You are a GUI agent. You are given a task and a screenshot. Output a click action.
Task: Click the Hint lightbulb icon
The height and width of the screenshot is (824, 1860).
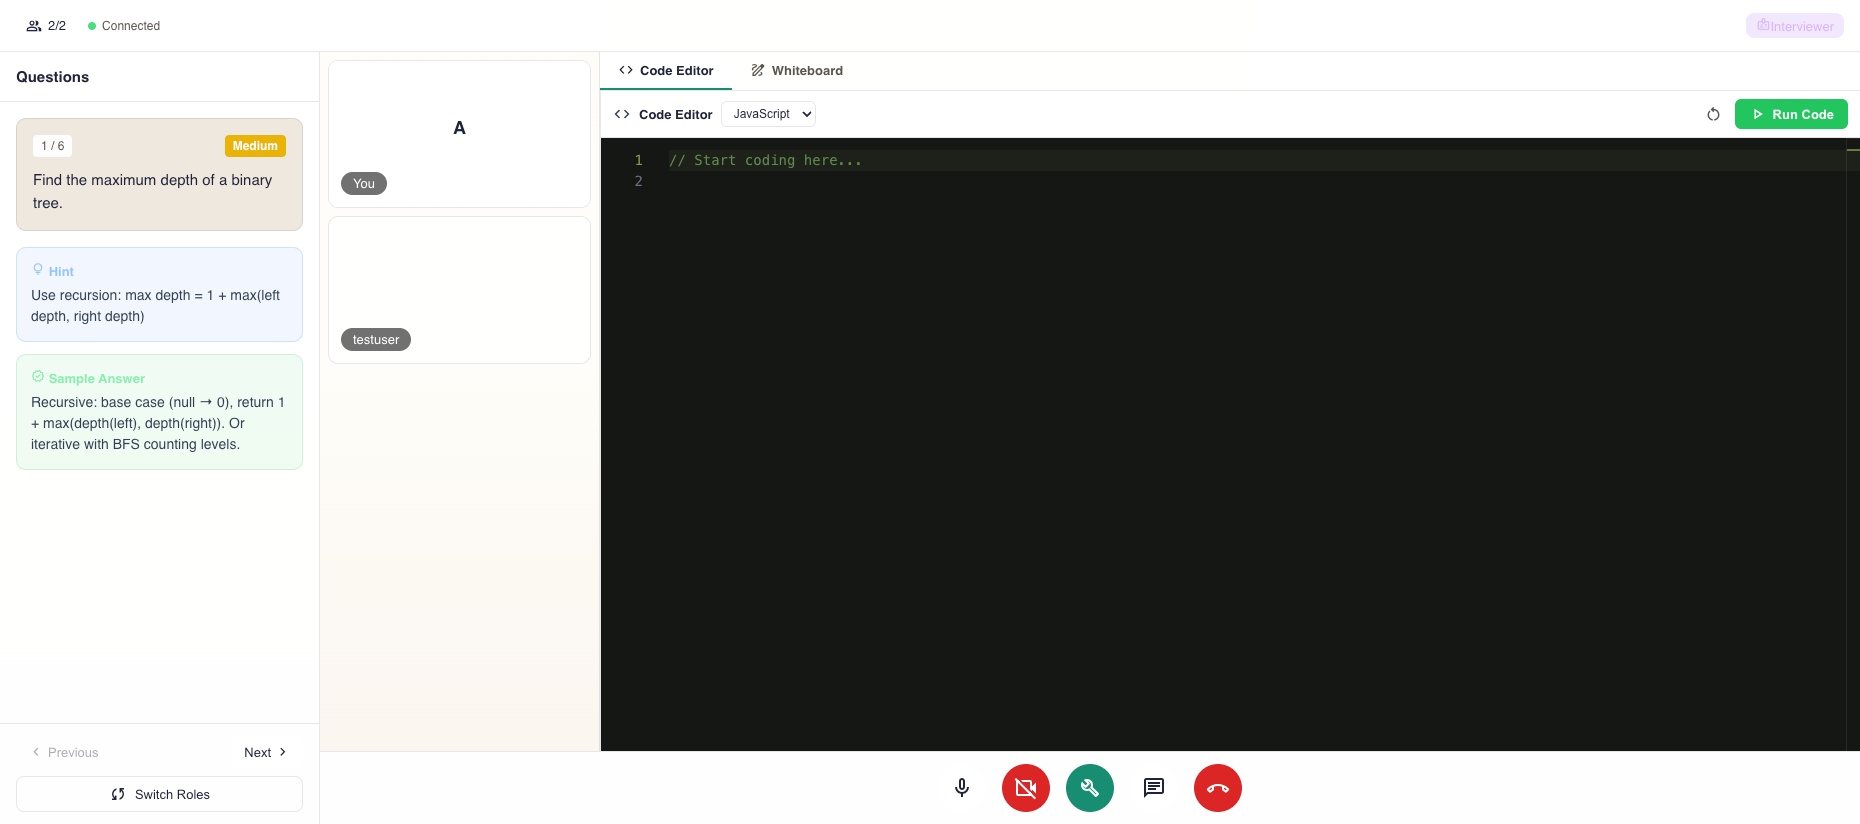[x=38, y=269]
